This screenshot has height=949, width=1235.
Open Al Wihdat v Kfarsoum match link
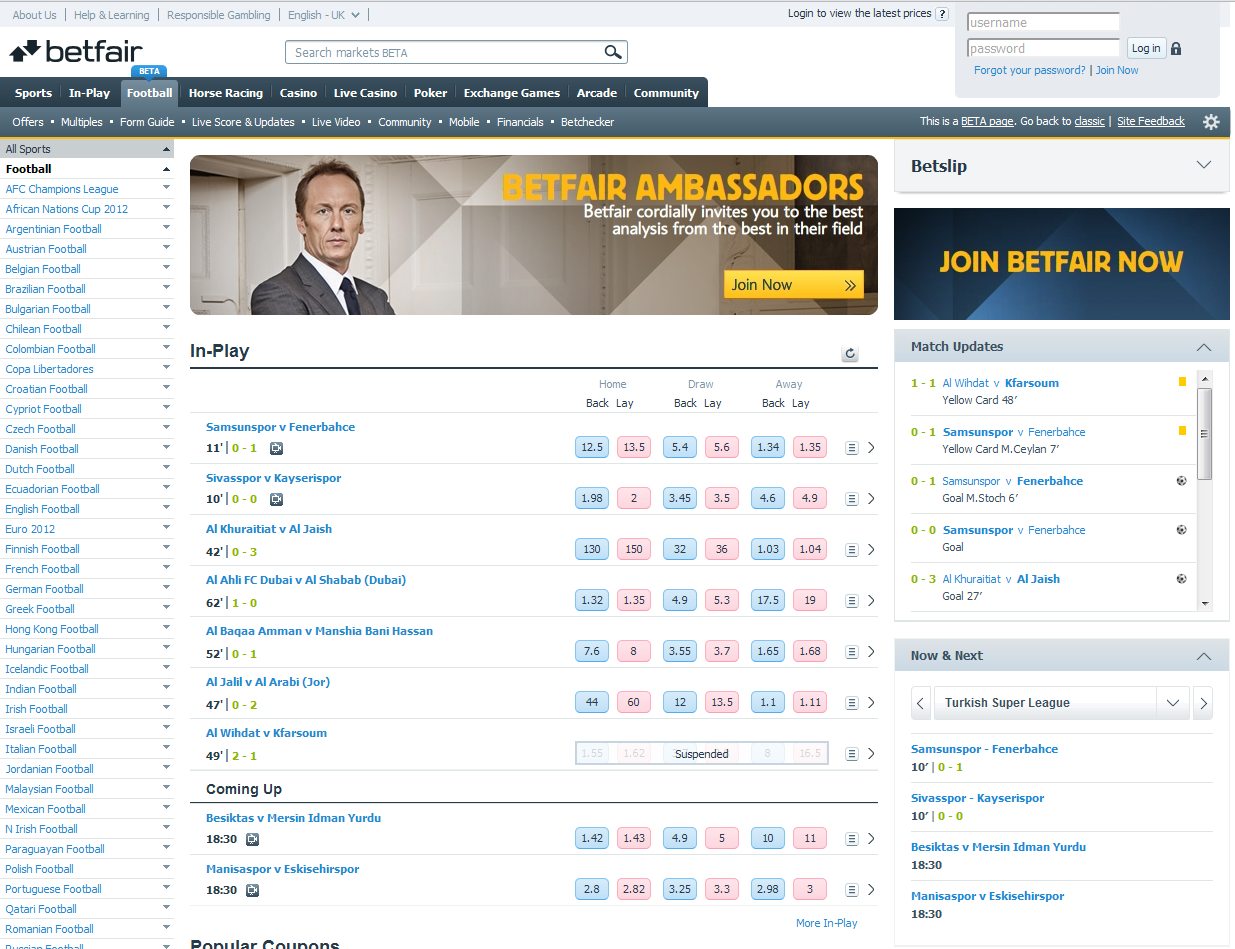266,733
